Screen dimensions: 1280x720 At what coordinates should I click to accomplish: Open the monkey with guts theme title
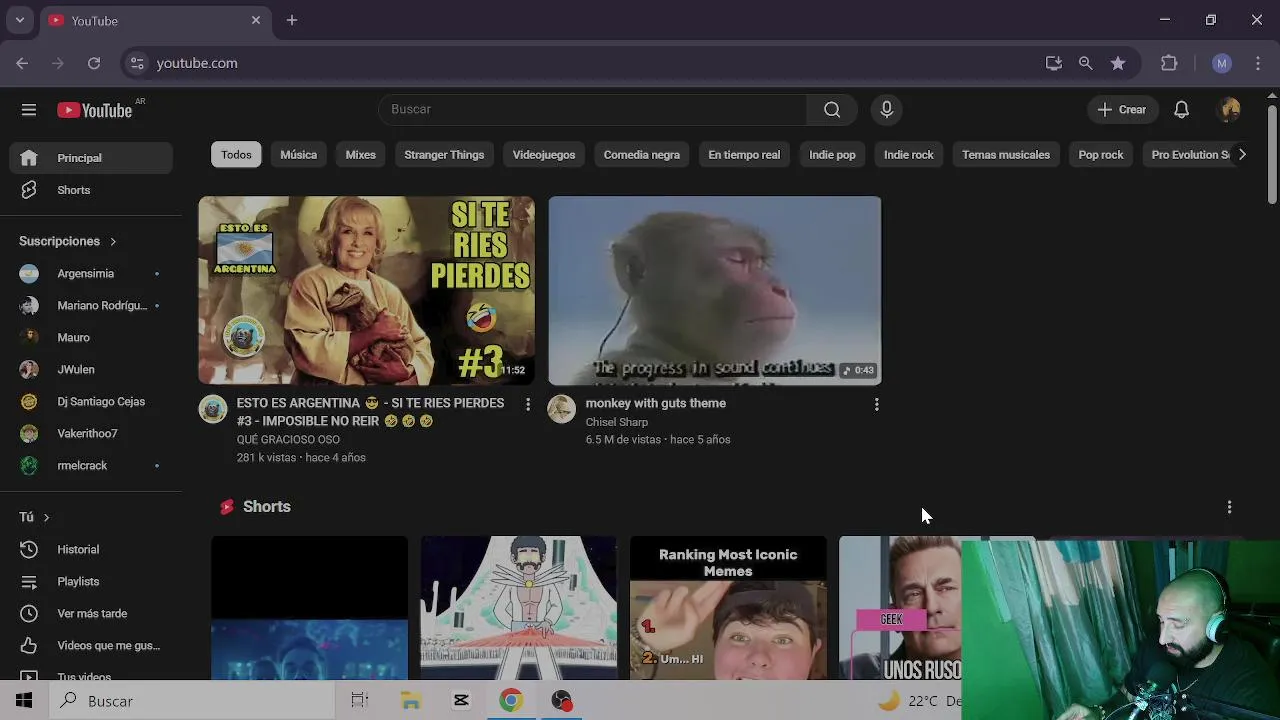pyautogui.click(x=656, y=403)
